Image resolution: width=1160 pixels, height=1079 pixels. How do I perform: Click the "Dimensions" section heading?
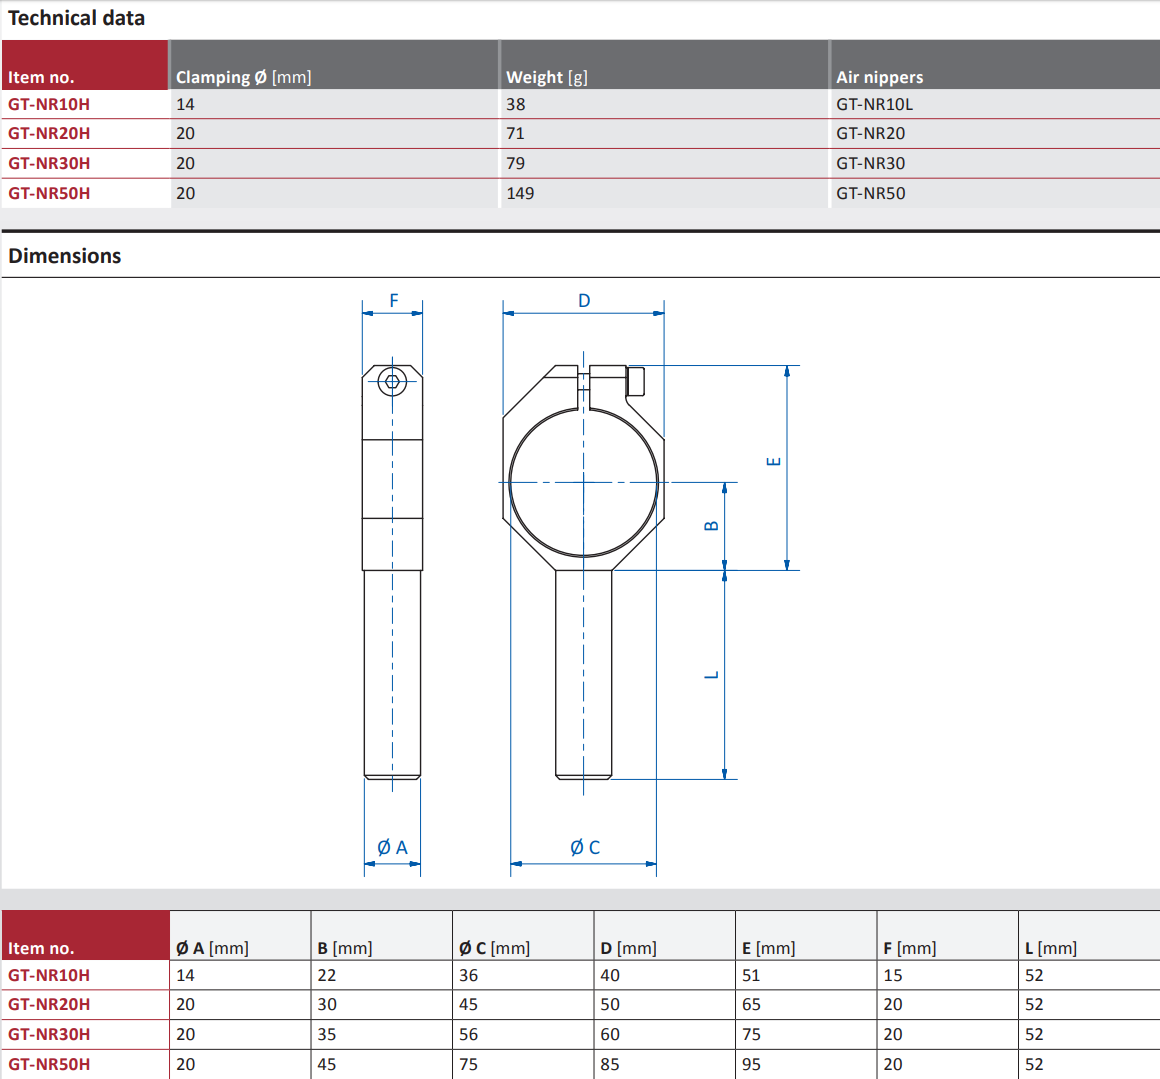click(x=64, y=256)
